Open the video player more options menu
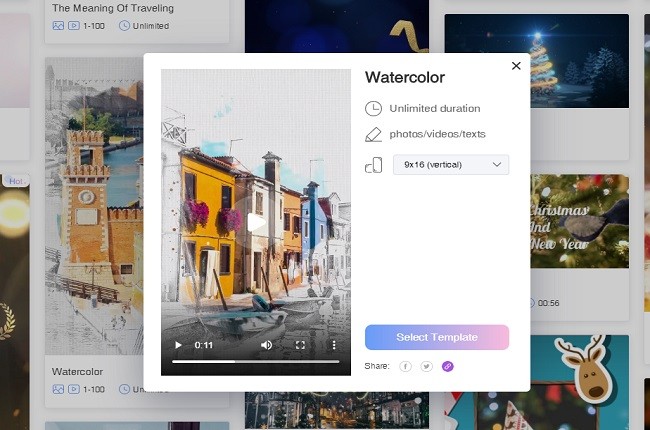 [334, 345]
